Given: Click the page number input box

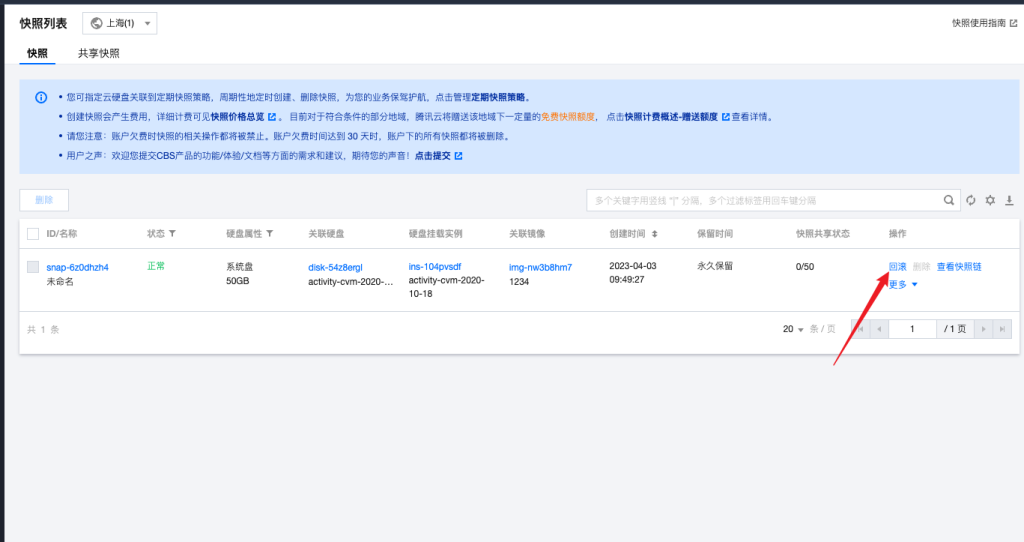Looking at the screenshot, I should pos(912,329).
